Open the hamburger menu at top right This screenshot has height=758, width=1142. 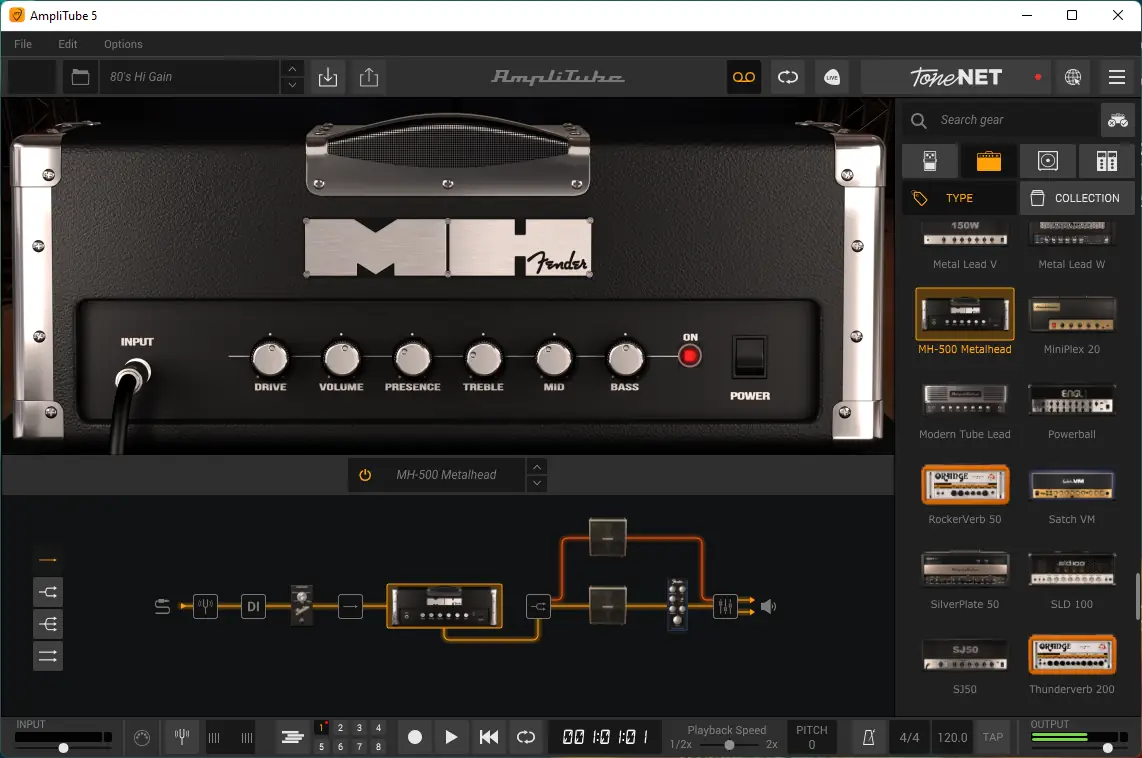pos(1117,76)
